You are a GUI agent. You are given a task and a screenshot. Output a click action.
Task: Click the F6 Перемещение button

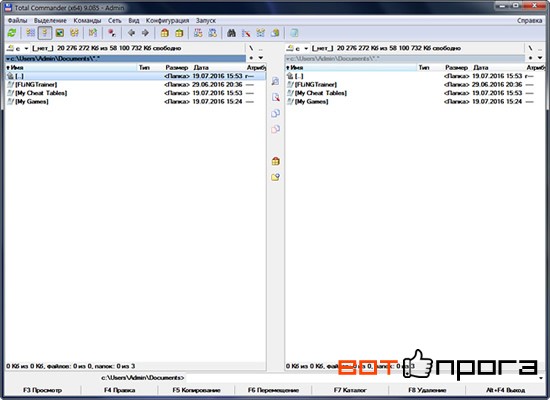pos(273,390)
